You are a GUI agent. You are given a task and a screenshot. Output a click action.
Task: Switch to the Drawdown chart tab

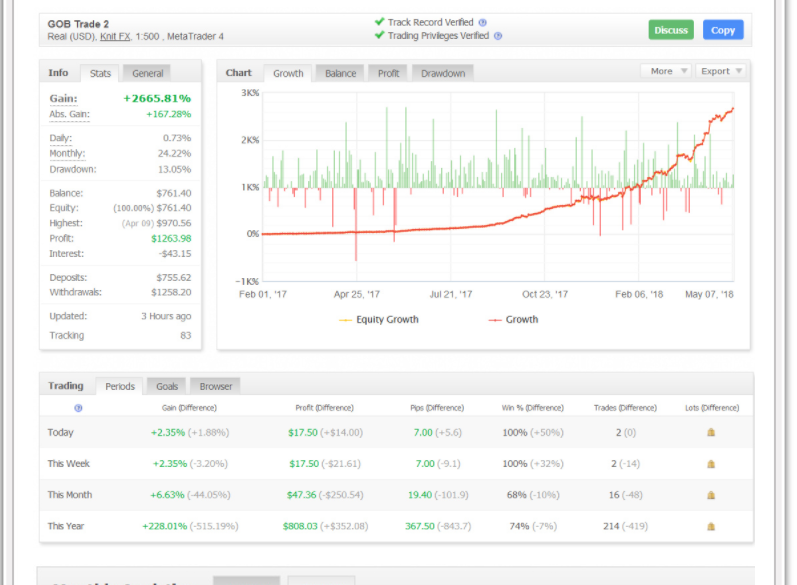(443, 73)
